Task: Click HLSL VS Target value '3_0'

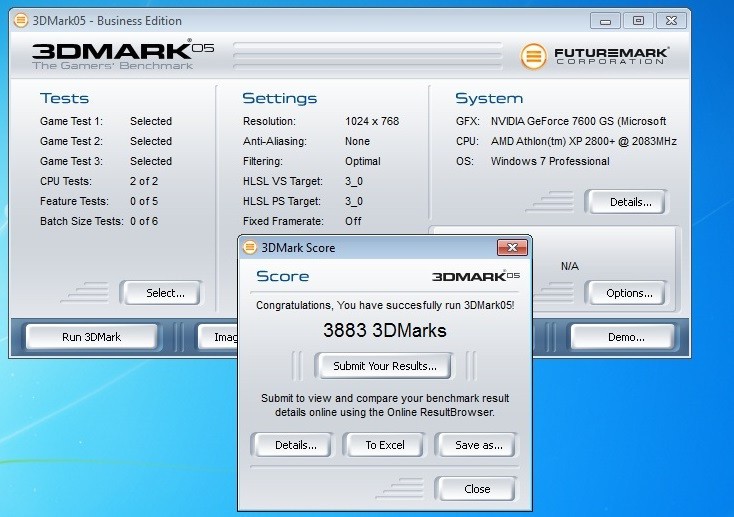Action: coord(354,181)
